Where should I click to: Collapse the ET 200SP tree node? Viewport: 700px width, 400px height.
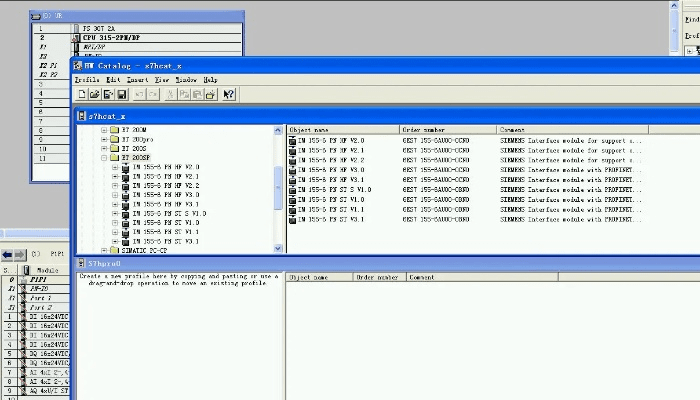coord(103,158)
